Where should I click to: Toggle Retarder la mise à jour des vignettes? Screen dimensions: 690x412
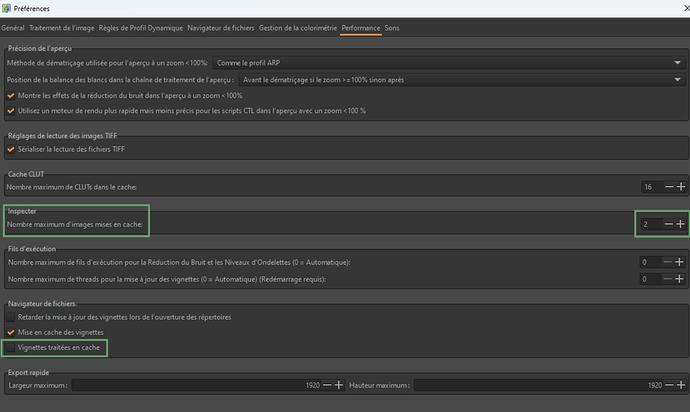click(11, 317)
